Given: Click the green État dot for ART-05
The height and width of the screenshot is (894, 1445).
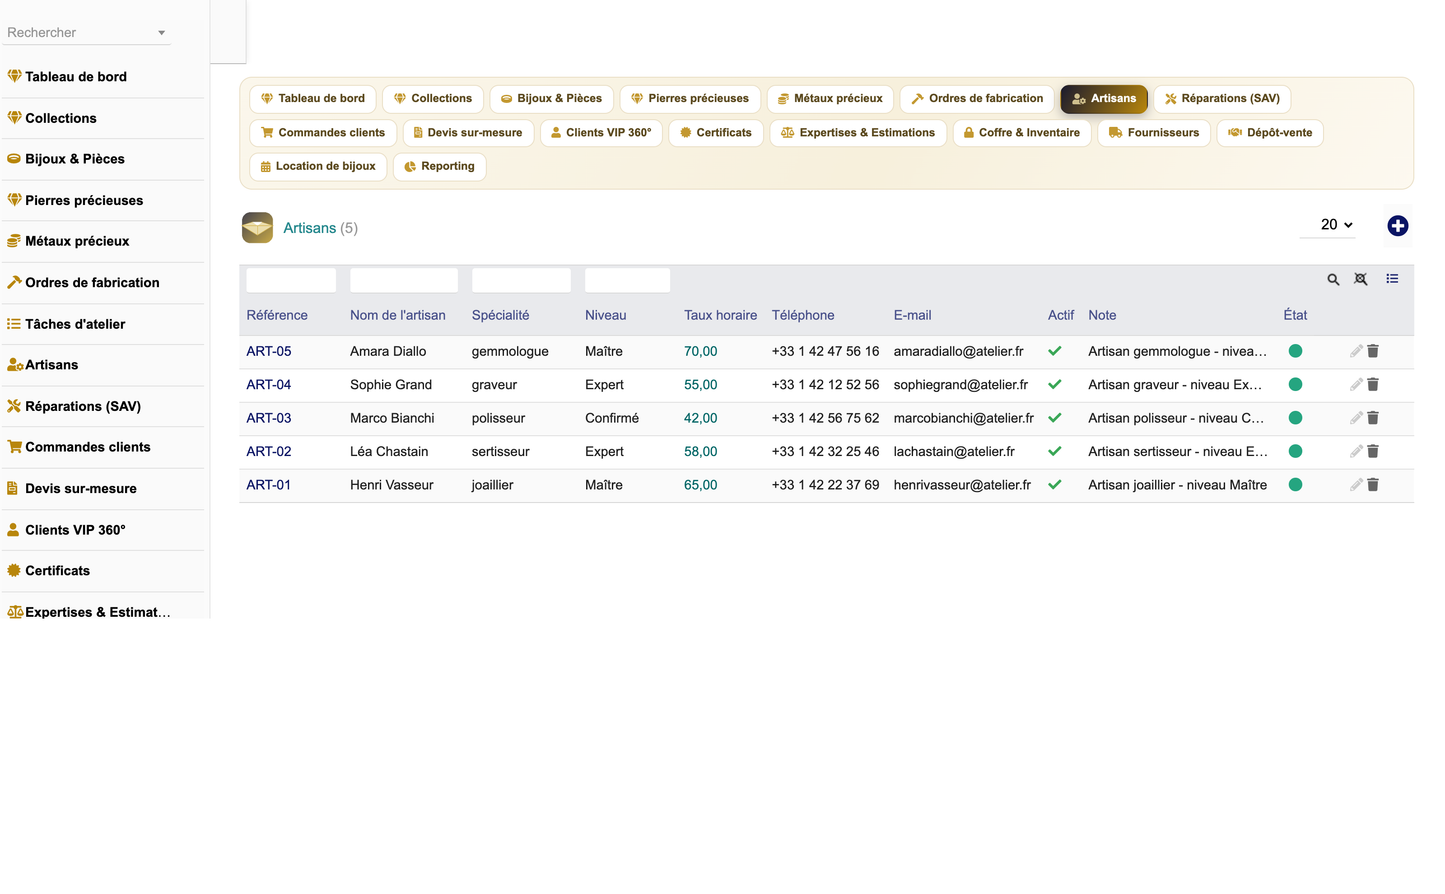Looking at the screenshot, I should click(1295, 351).
